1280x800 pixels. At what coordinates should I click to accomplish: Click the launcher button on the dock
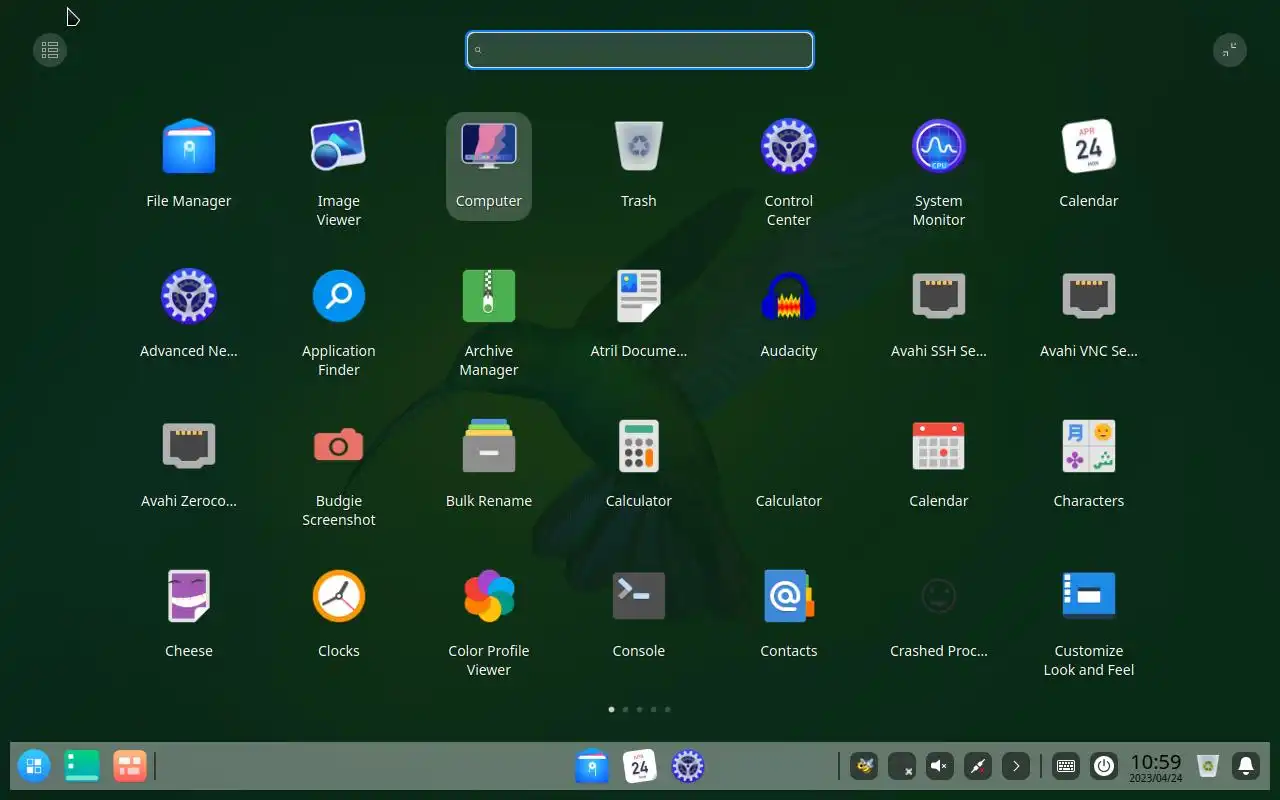(34, 767)
